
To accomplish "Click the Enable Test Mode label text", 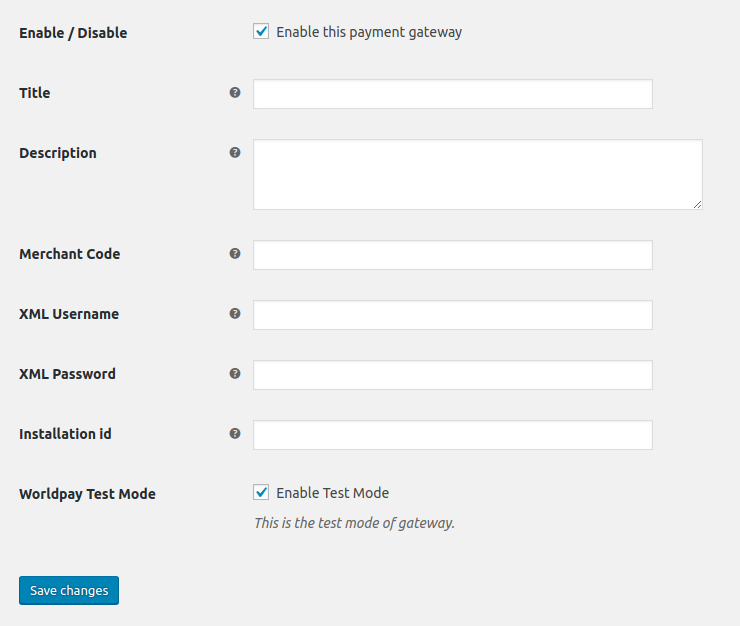I will (x=332, y=493).
